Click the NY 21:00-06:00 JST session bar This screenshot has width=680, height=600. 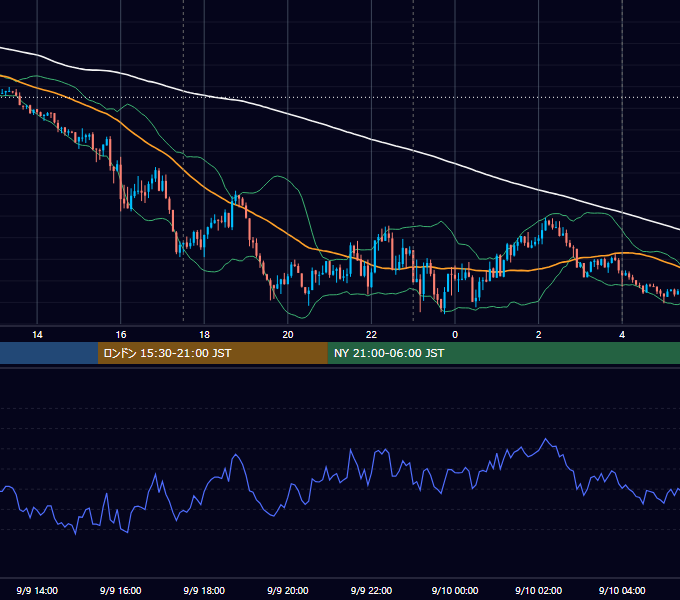click(x=503, y=353)
